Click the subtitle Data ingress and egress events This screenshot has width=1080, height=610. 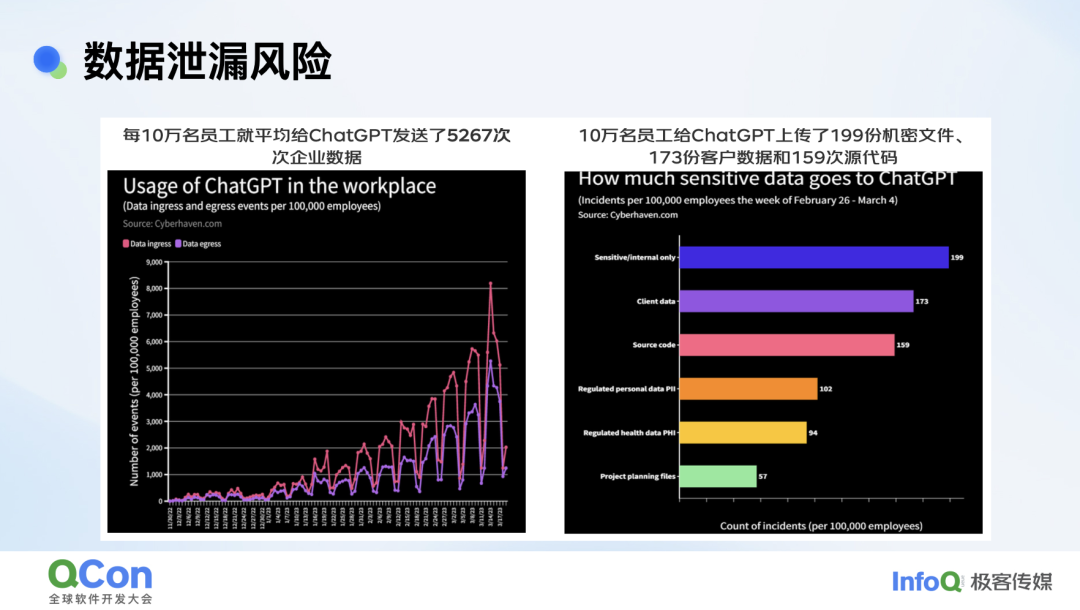(x=251, y=206)
